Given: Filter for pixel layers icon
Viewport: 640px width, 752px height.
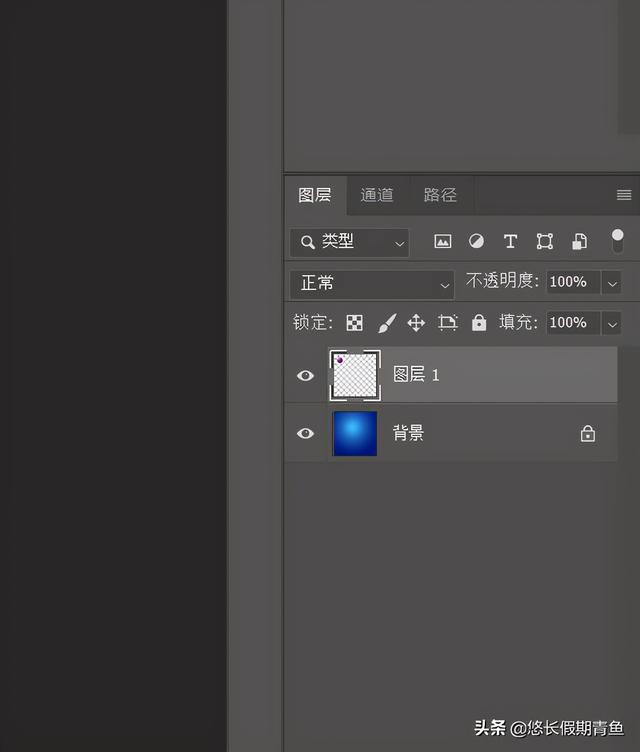Looking at the screenshot, I should pos(442,241).
